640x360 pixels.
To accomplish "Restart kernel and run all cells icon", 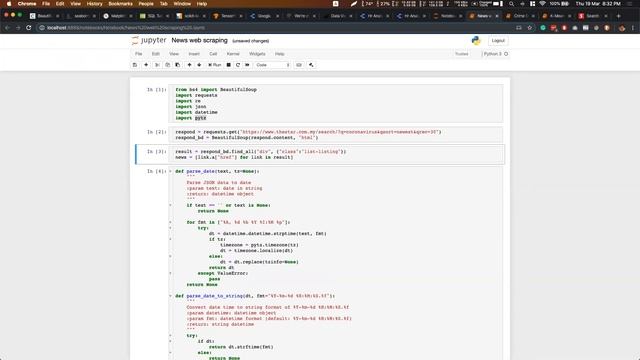I will [247, 65].
